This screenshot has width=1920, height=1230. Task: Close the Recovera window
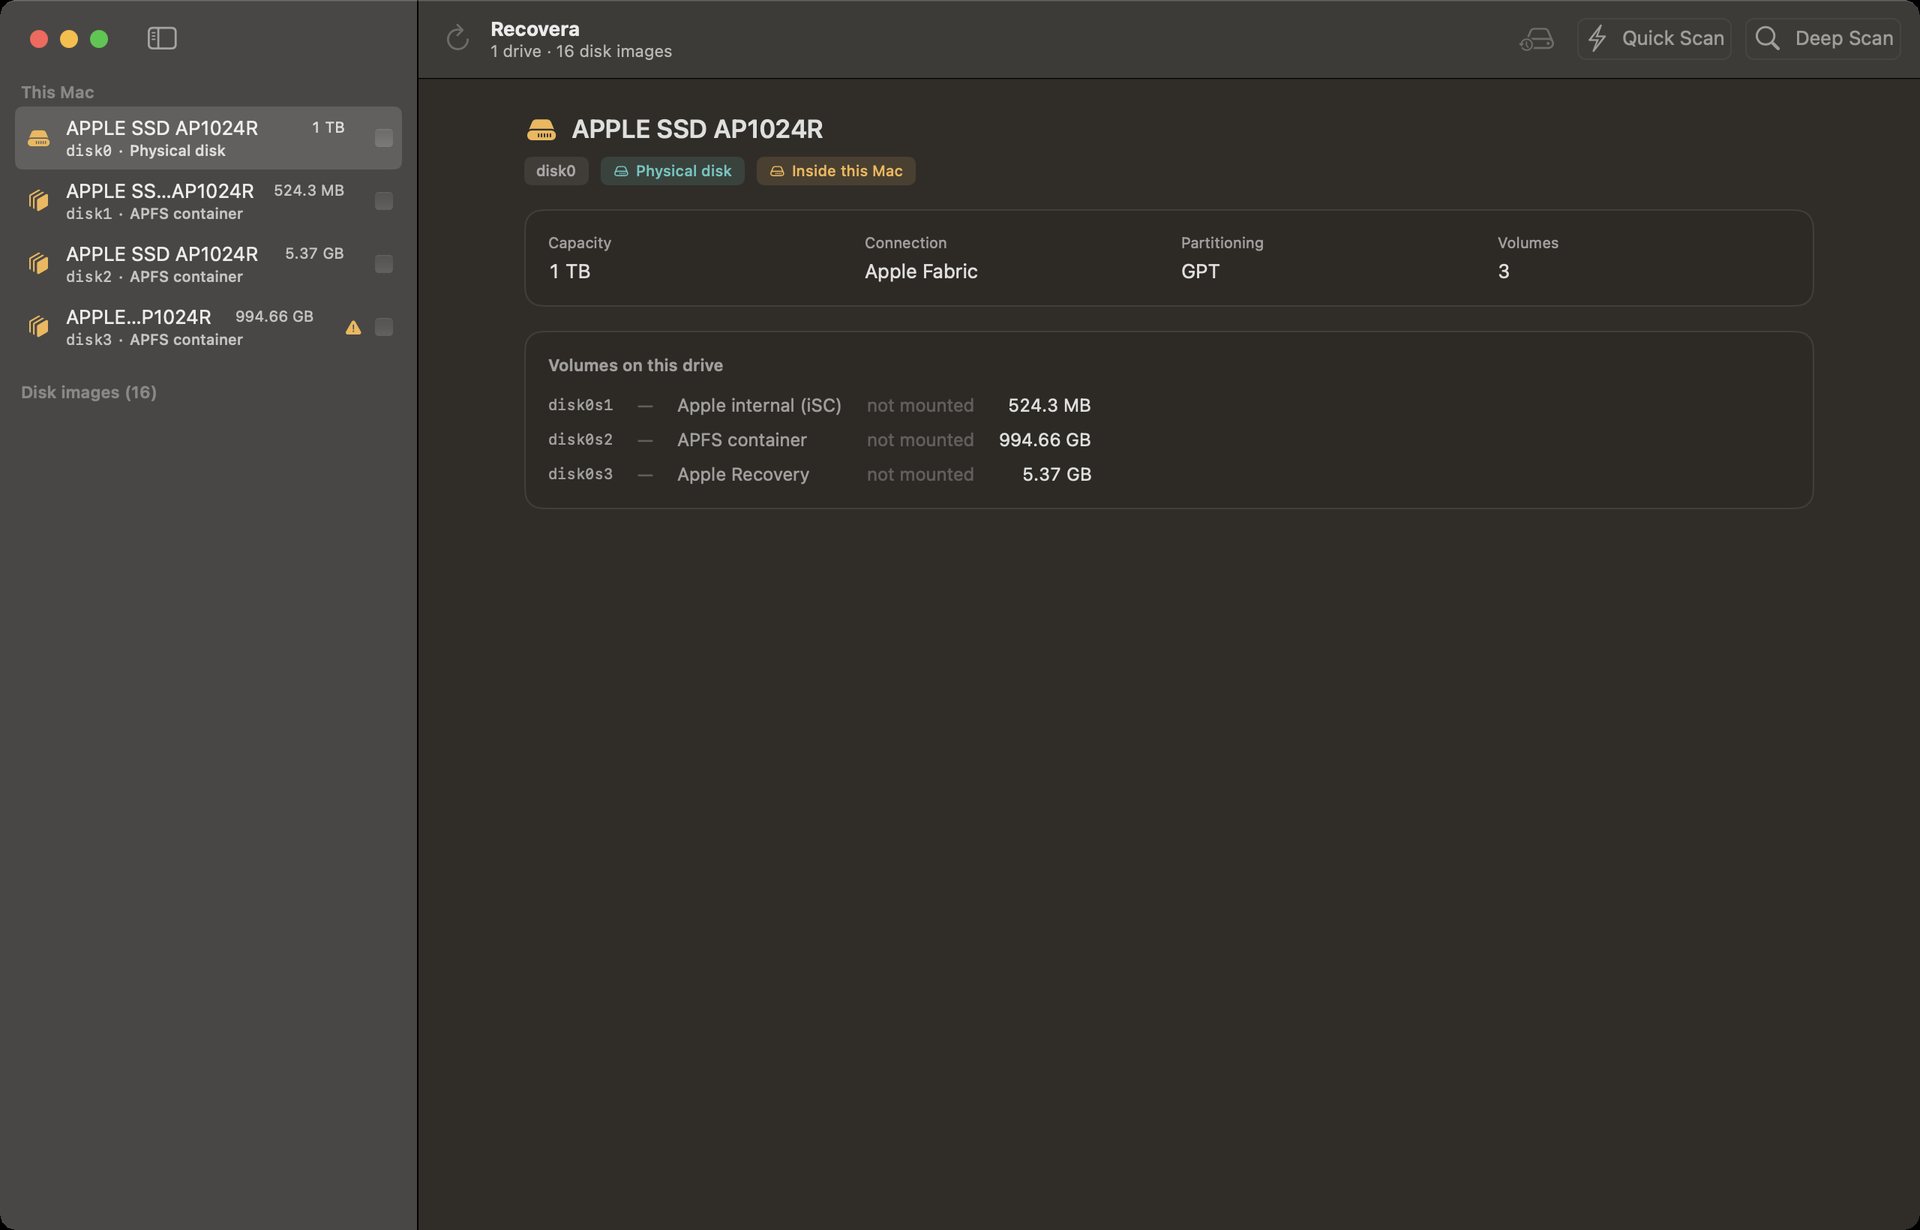tap(39, 39)
